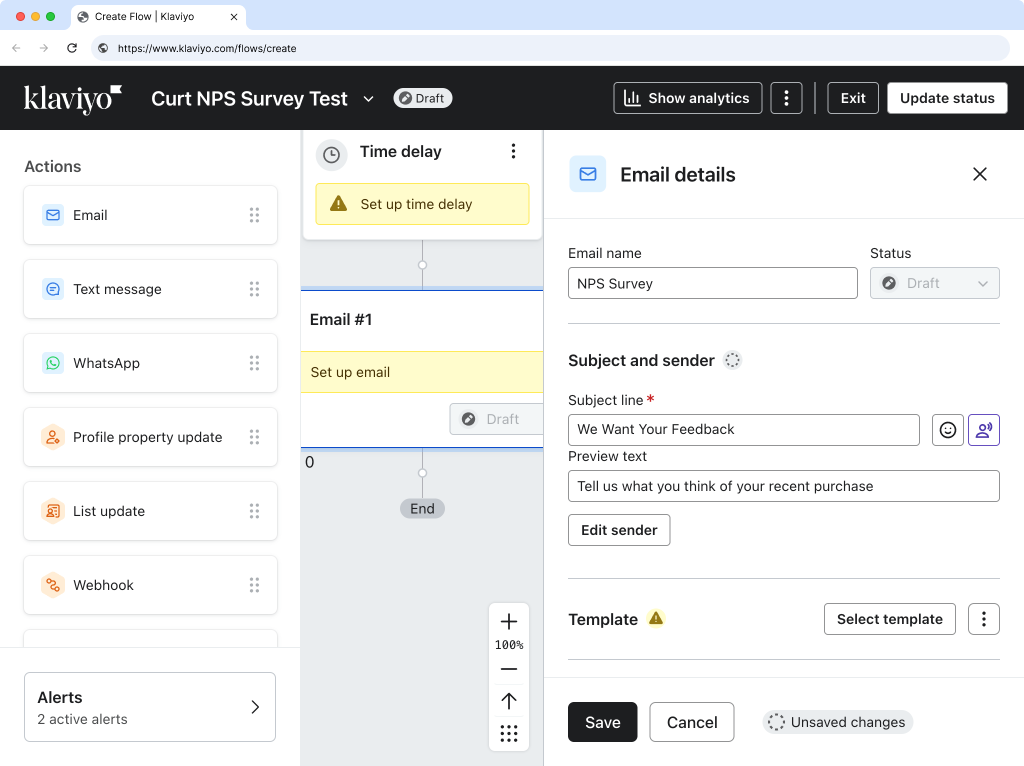
Task: Click the zoom out minus control
Action: (509, 669)
